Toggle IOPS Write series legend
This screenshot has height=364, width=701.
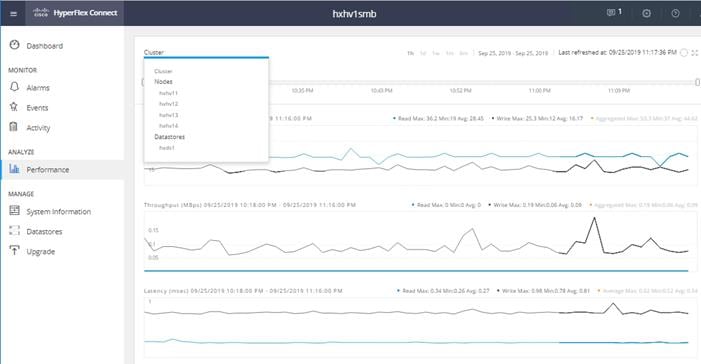click(x=537, y=119)
